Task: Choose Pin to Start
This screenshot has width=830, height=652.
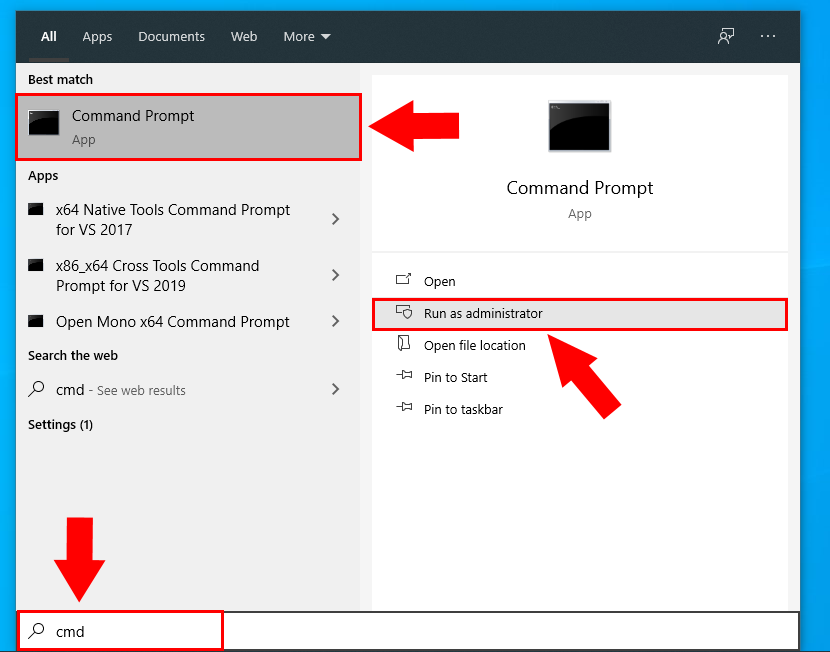Action: coord(580,377)
